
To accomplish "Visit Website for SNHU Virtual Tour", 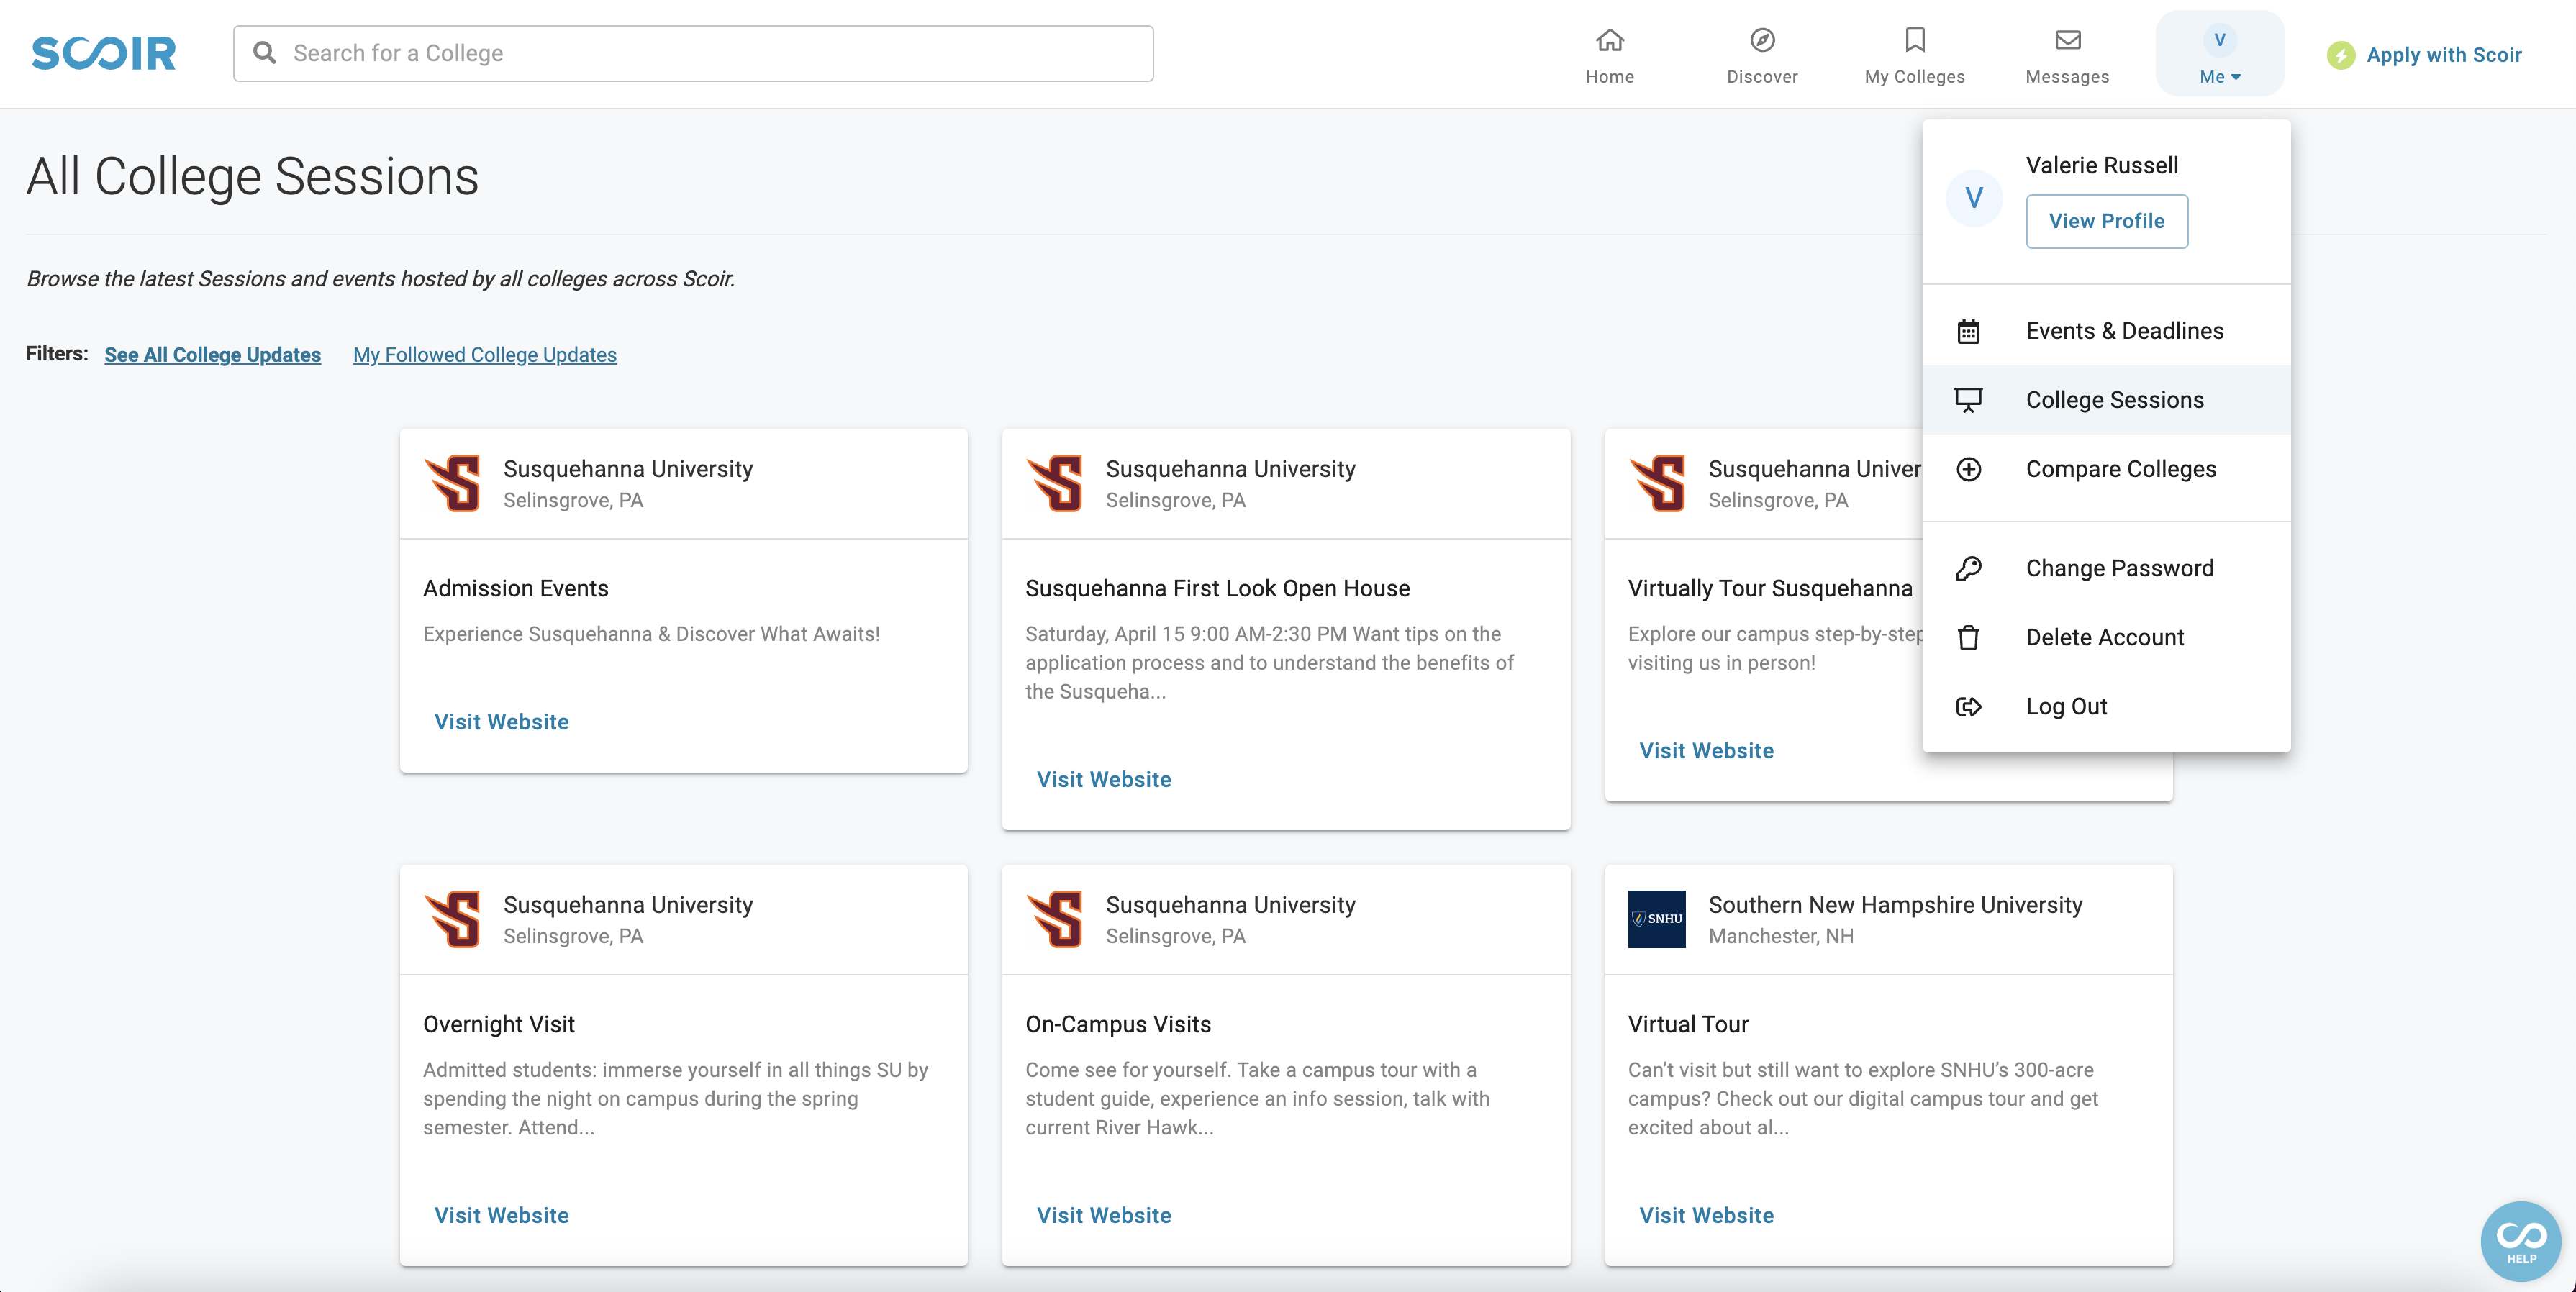I will [1706, 1215].
